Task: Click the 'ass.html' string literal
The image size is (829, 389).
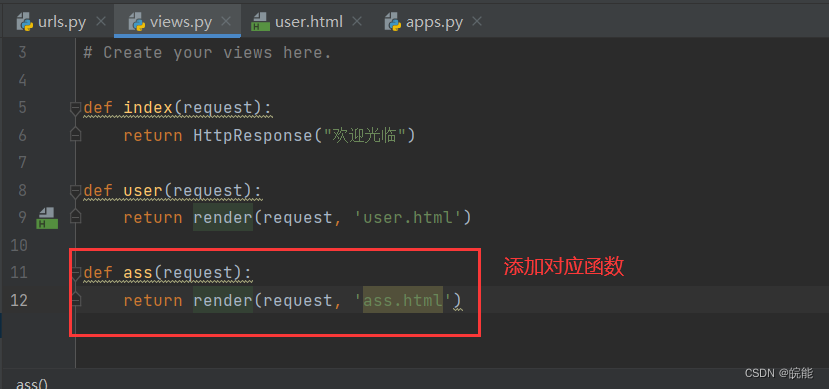Action: tap(403, 300)
